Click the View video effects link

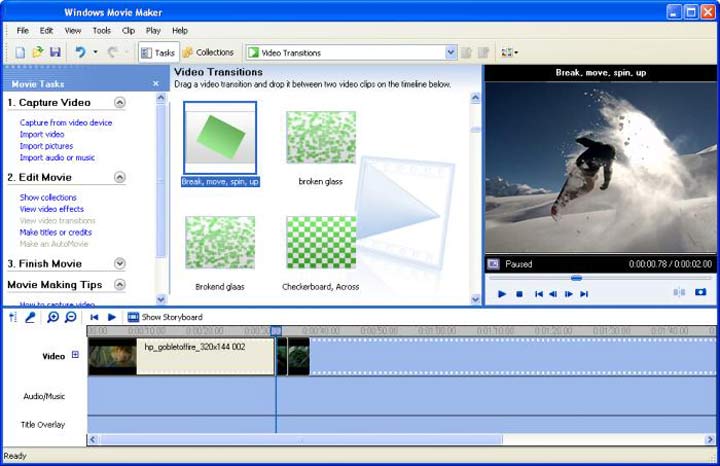pos(52,209)
